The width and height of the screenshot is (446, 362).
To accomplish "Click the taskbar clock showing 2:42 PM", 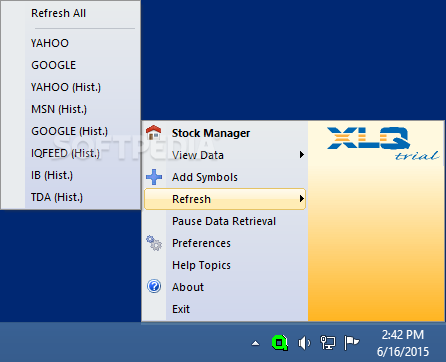I will coord(403,343).
